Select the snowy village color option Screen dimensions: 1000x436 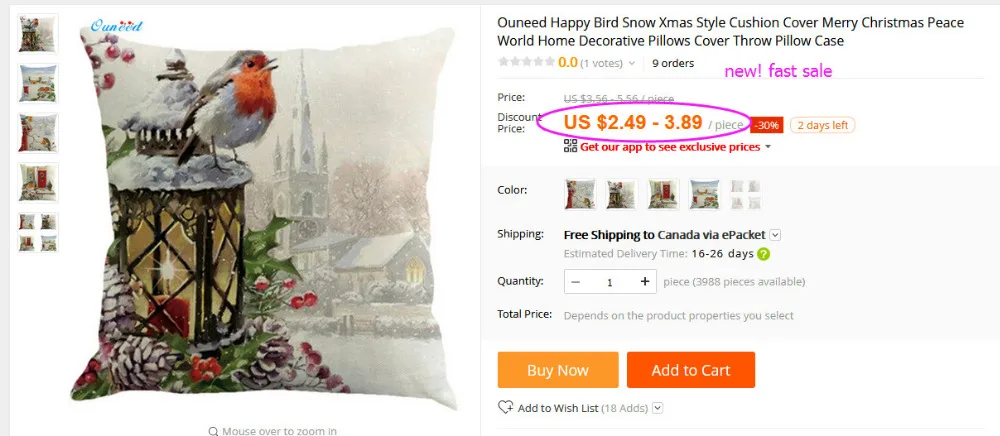pos(705,194)
